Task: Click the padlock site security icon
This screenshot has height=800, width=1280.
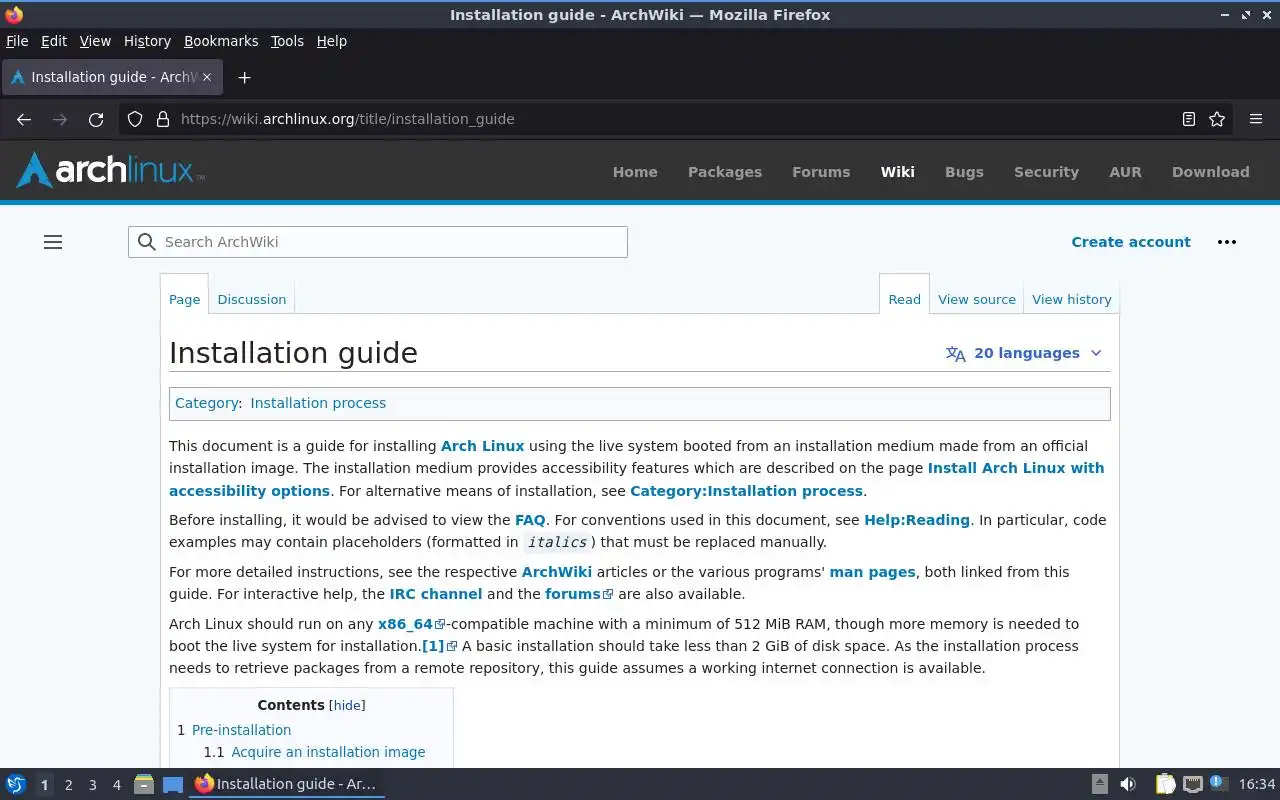Action: (163, 119)
